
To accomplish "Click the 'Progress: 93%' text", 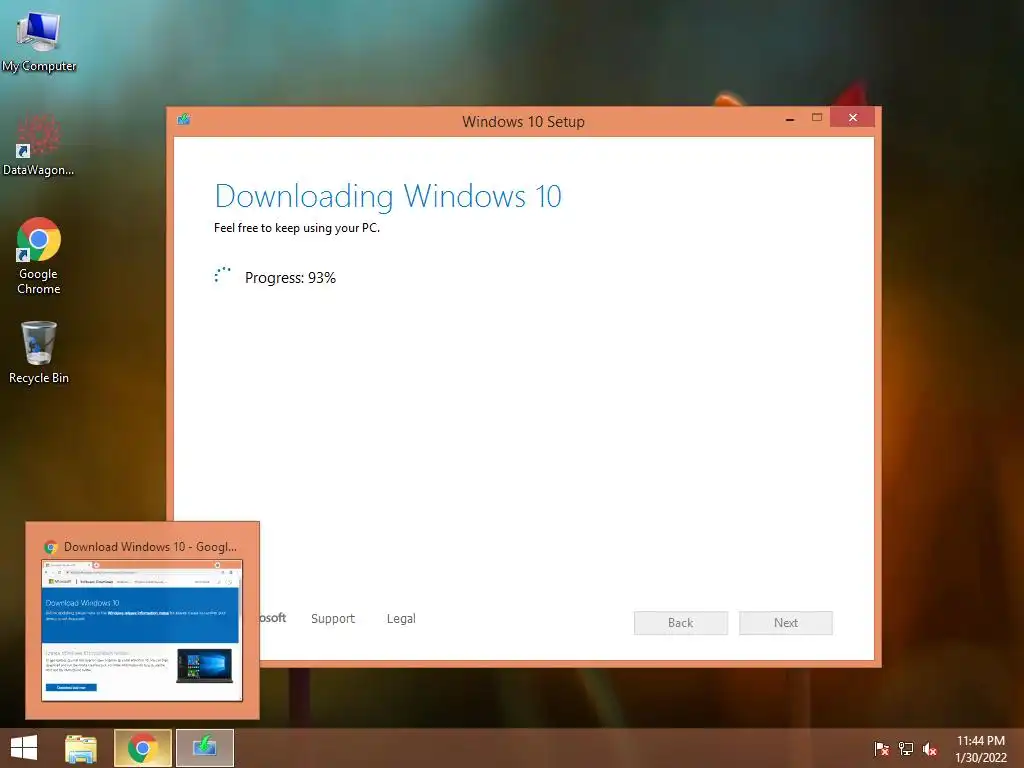I will click(291, 278).
